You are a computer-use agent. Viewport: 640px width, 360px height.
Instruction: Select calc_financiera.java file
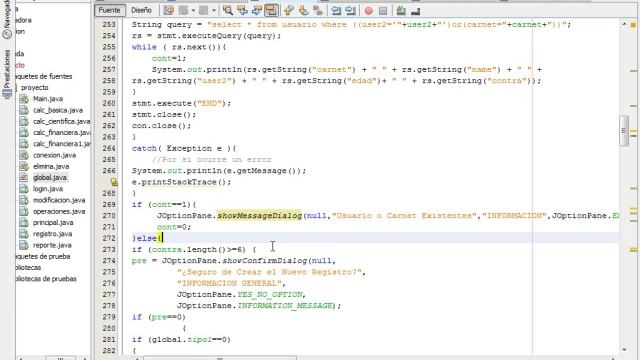coord(62,133)
